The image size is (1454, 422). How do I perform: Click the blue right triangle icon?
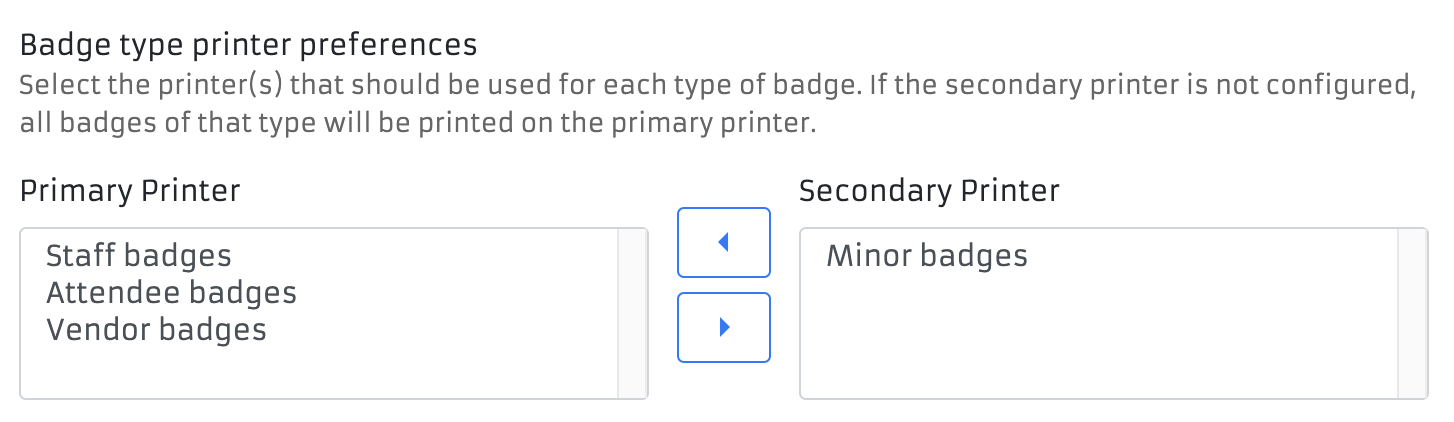[x=724, y=327]
